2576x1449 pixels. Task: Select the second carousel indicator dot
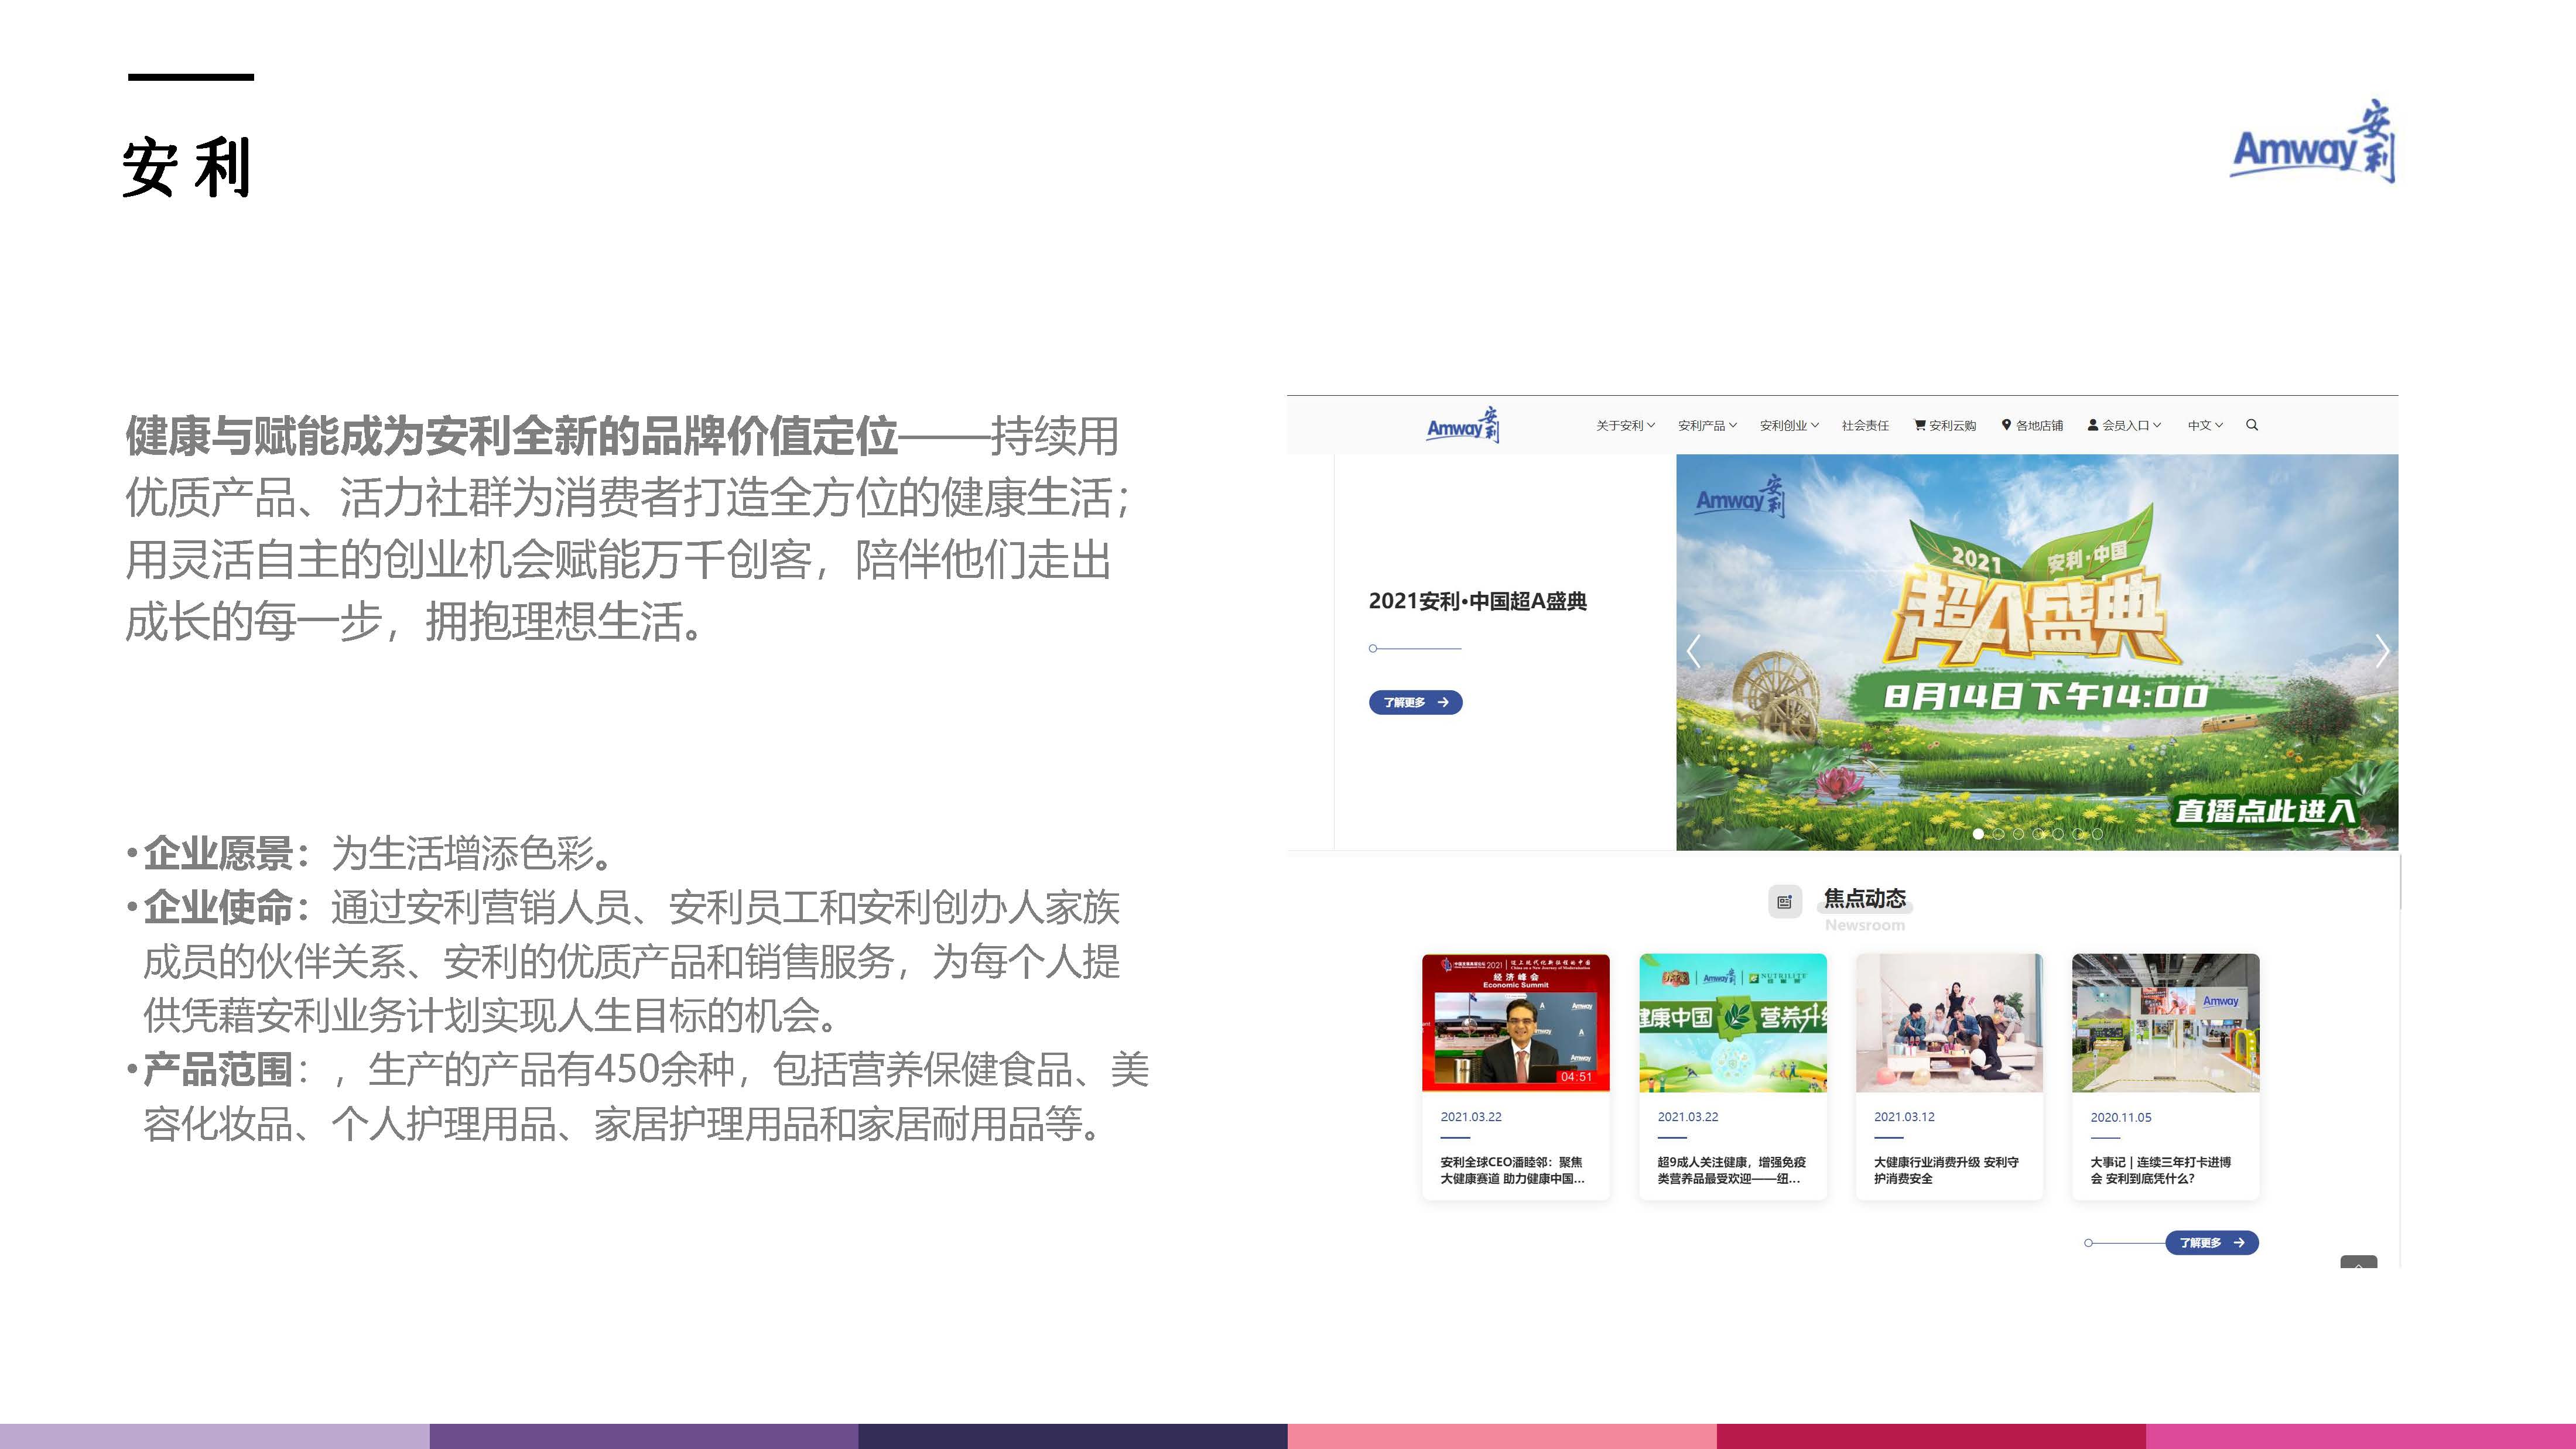(1998, 834)
